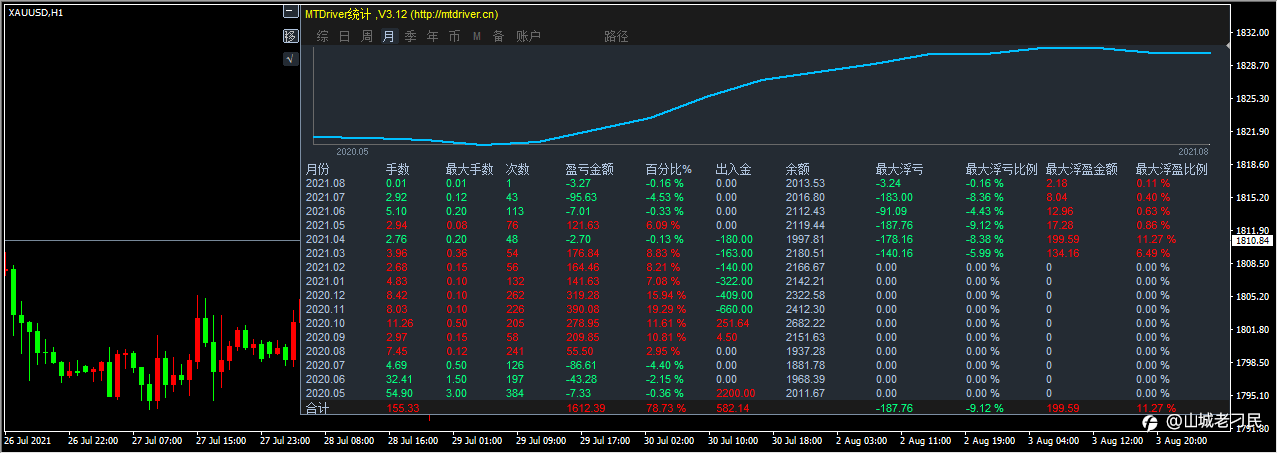This screenshot has width=1278, height=454.
Task: Select the 2021.02 month row
Action: click(x=765, y=268)
